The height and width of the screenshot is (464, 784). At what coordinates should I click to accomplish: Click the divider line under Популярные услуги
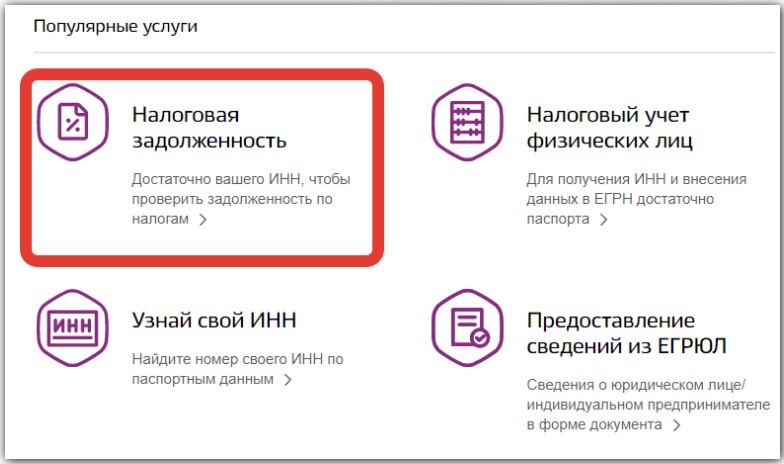pyautogui.click(x=400, y=52)
